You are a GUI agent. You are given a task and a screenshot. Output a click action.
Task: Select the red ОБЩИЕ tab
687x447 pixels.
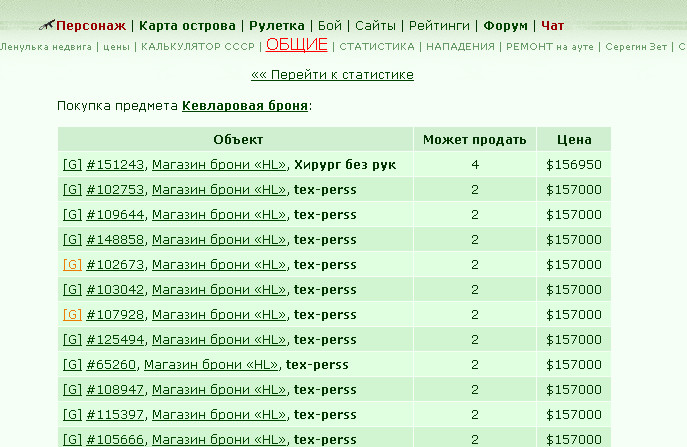[297, 45]
